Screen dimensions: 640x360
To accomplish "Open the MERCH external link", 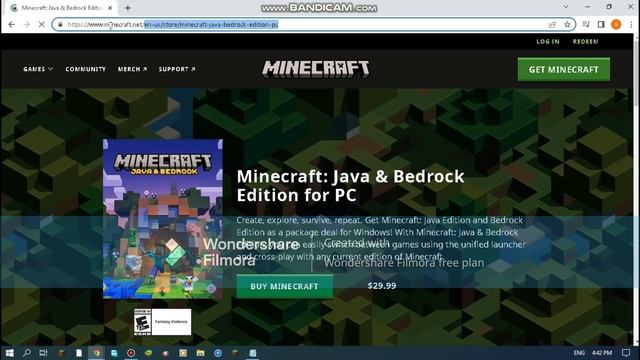I will [x=132, y=69].
